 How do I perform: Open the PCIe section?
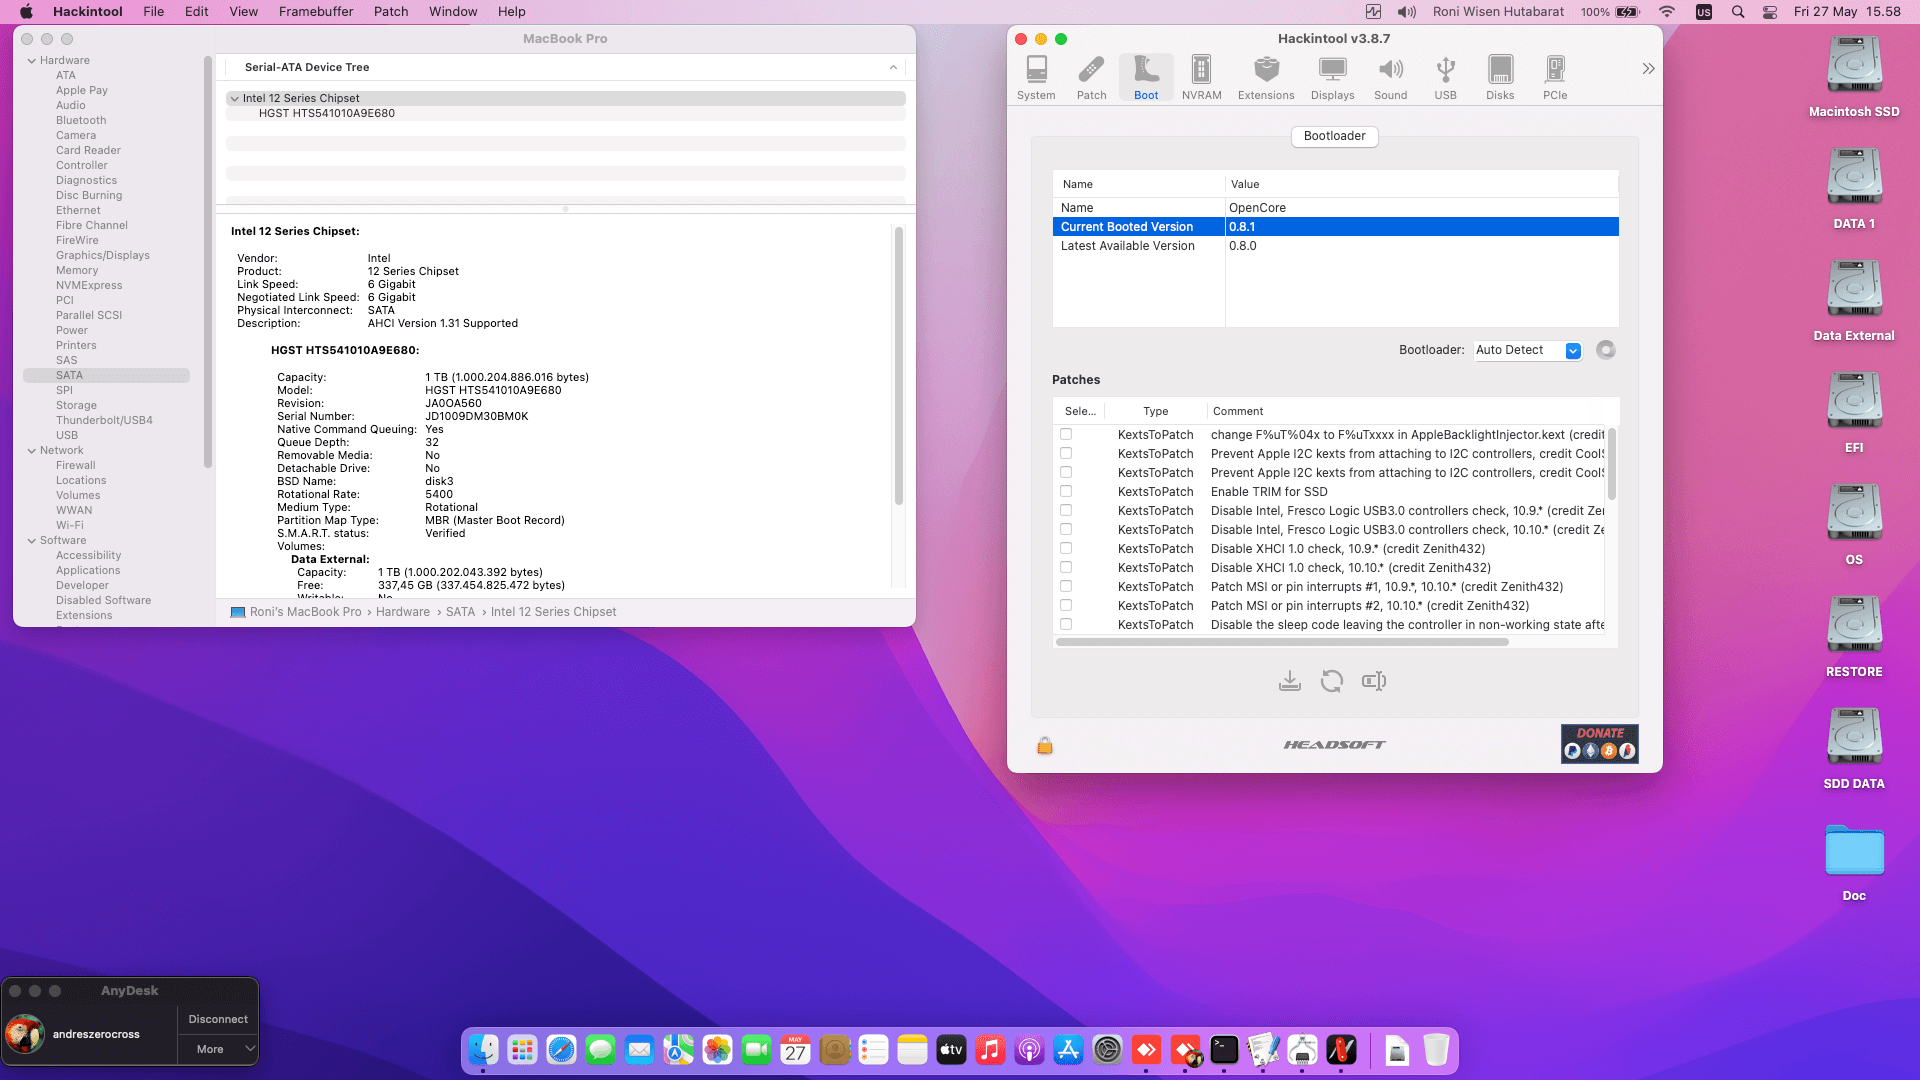(1555, 78)
